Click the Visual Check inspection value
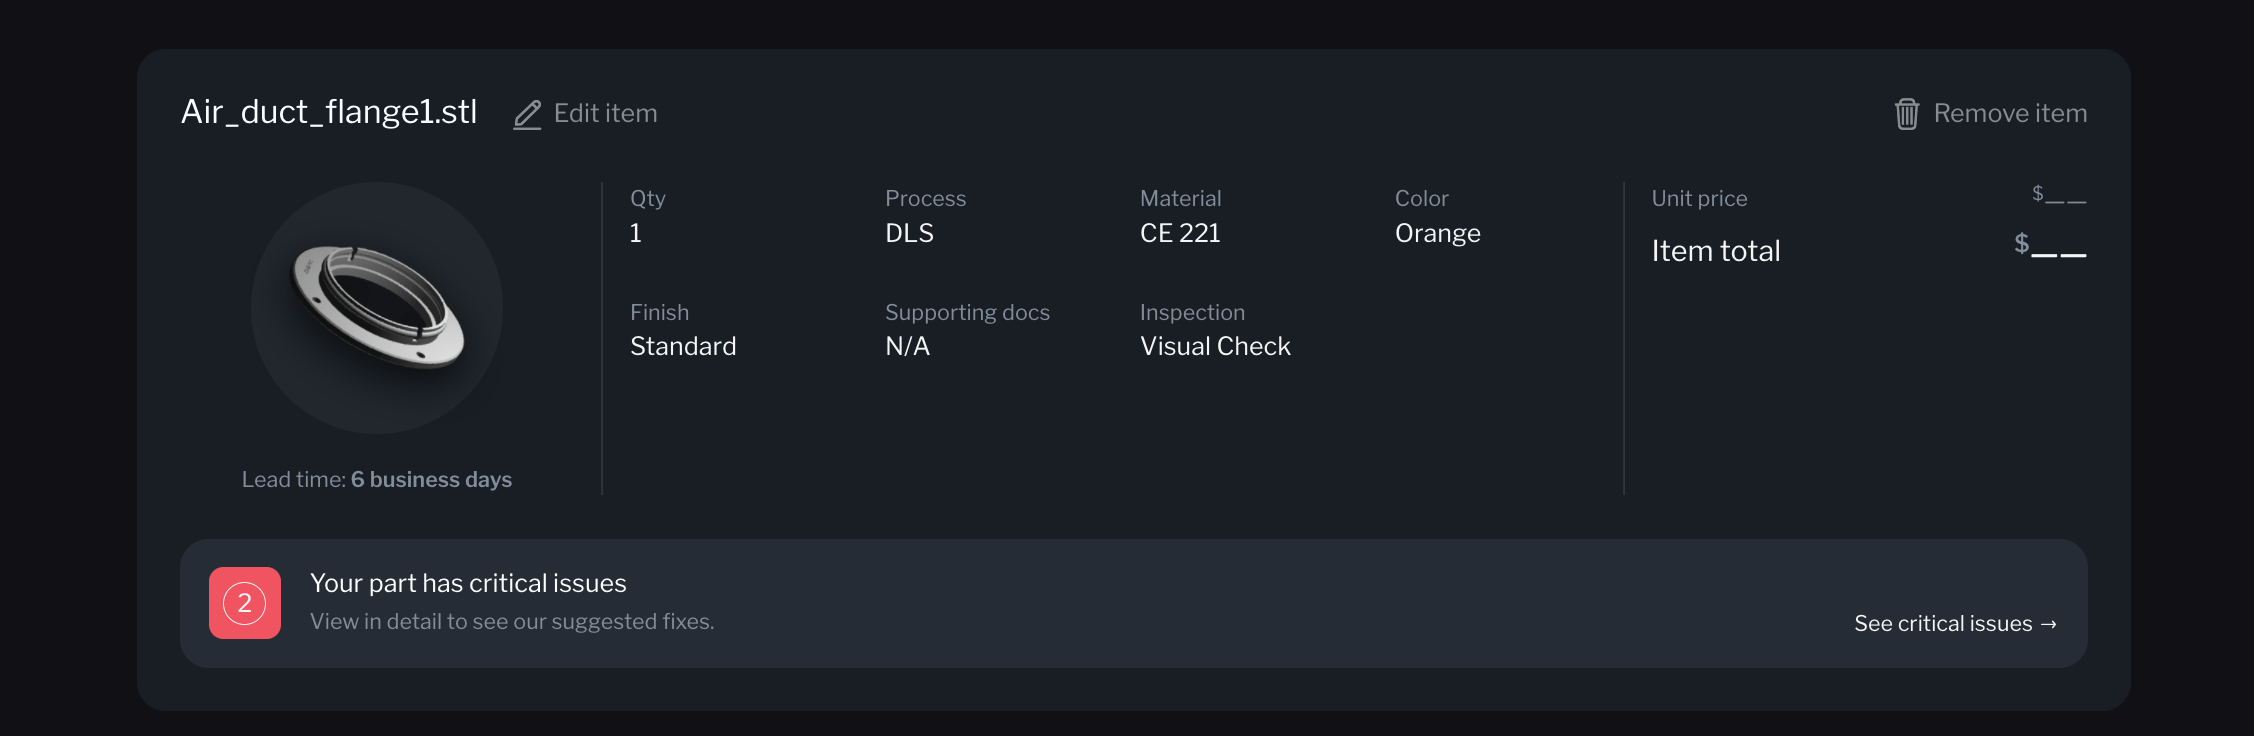This screenshot has height=736, width=2254. tap(1215, 346)
